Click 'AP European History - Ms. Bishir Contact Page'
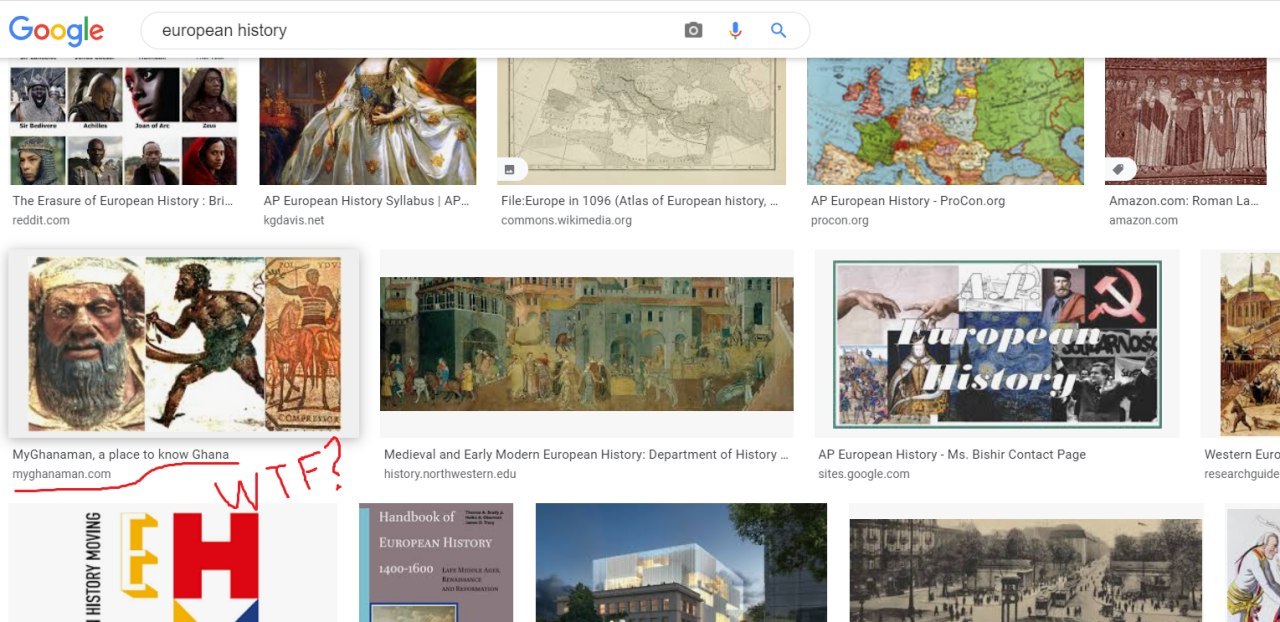The image size is (1280, 622). [x=952, y=455]
